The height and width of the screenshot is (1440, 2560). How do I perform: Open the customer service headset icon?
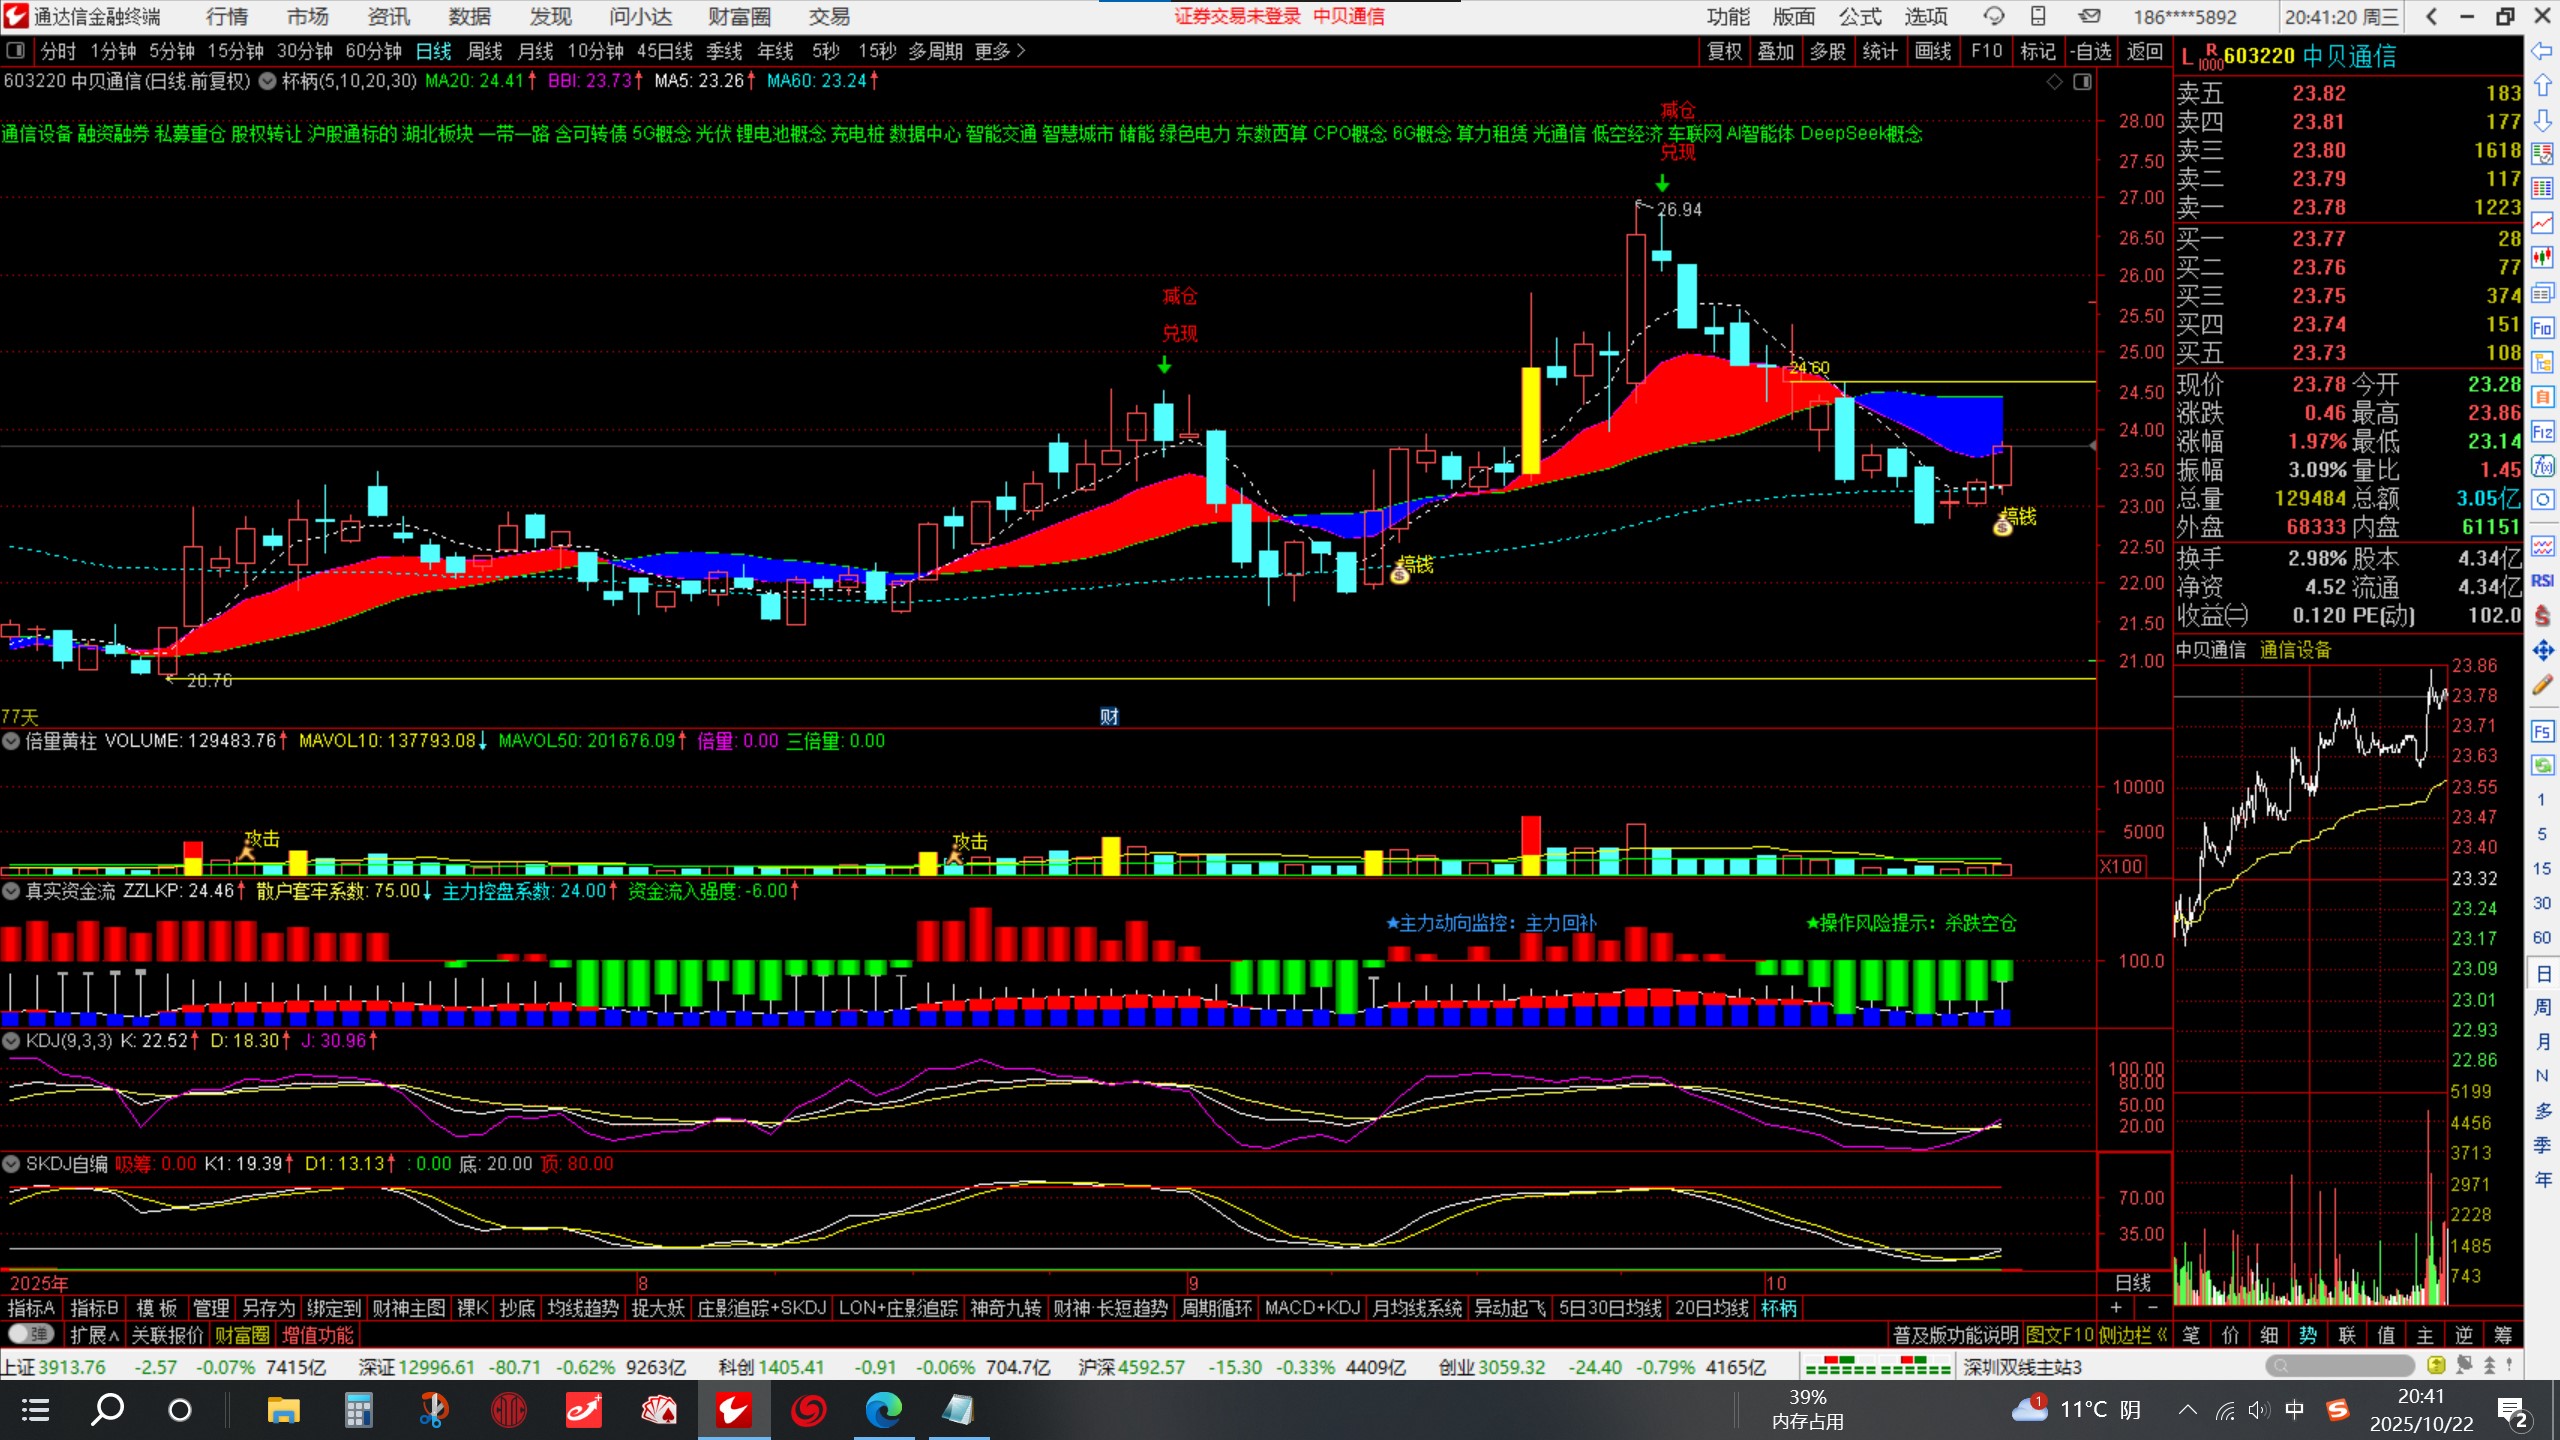(x=1994, y=16)
